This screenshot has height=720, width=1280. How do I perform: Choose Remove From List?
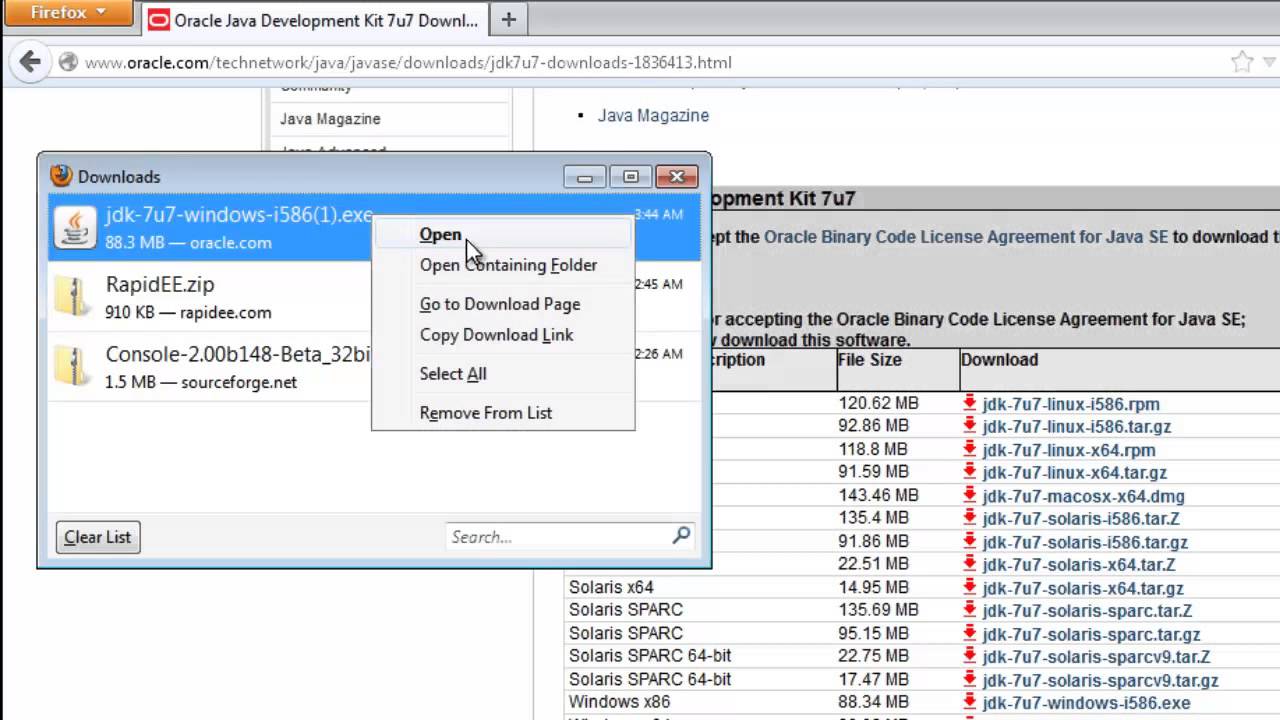(503, 413)
